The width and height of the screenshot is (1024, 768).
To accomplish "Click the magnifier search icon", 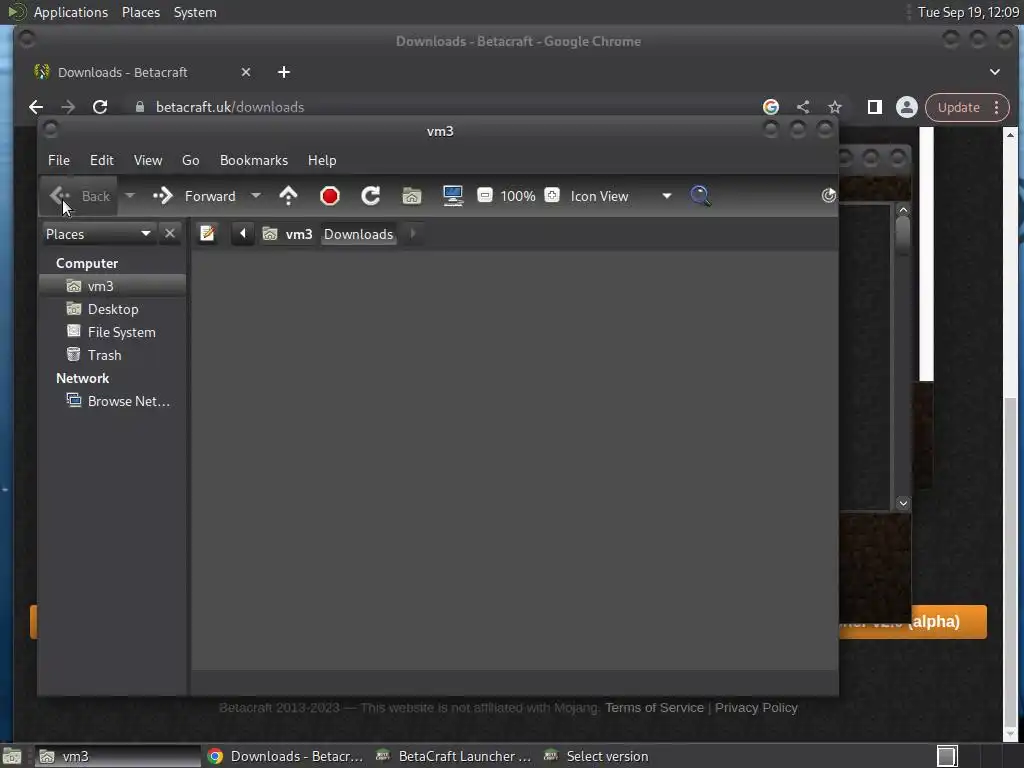I will 700,196.
